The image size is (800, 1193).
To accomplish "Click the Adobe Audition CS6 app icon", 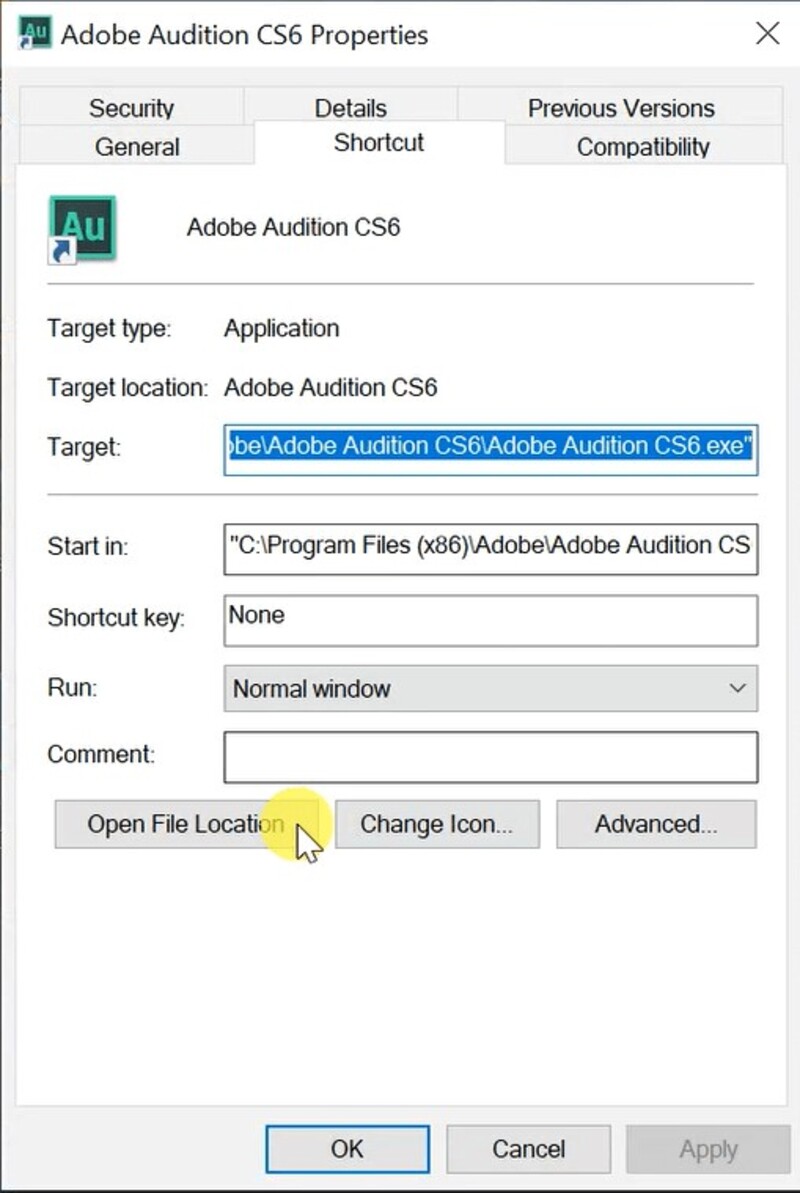I will click(x=80, y=226).
